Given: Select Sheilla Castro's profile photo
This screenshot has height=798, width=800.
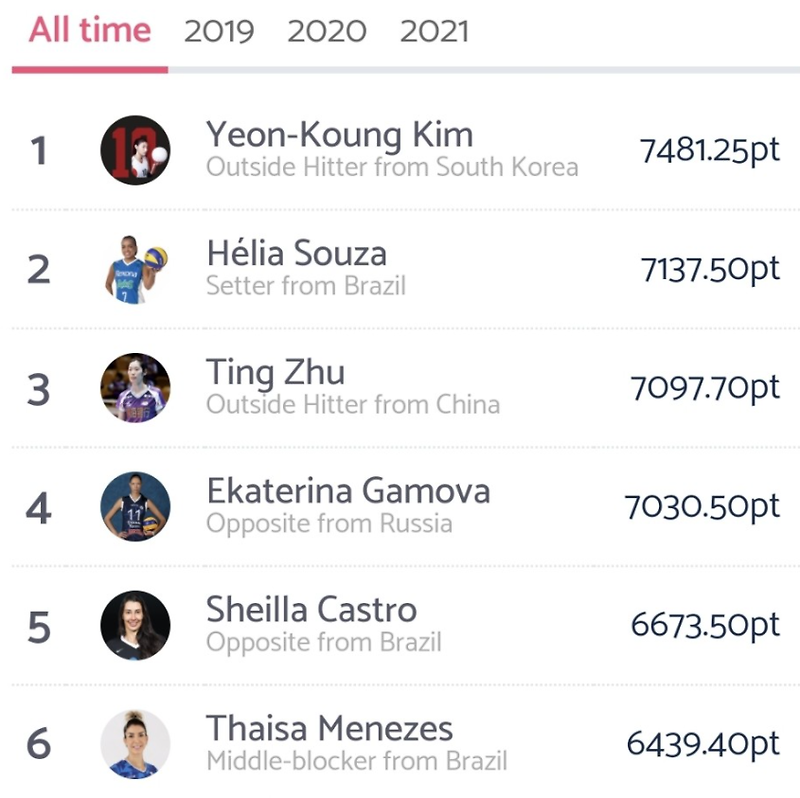Looking at the screenshot, I should pyautogui.click(x=136, y=625).
